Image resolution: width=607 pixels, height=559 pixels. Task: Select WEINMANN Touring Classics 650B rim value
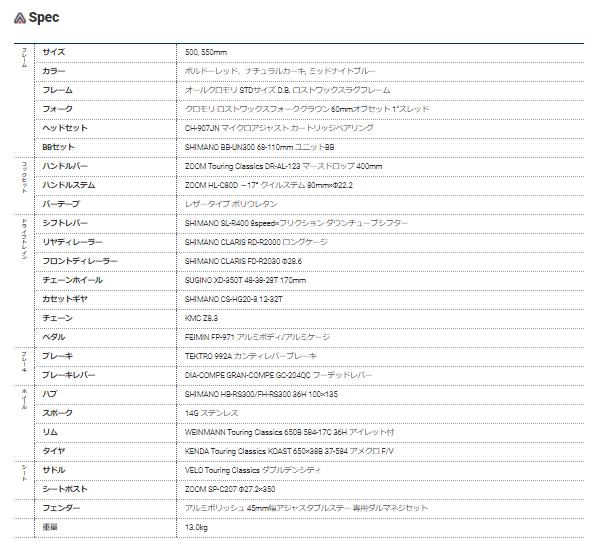290,432
